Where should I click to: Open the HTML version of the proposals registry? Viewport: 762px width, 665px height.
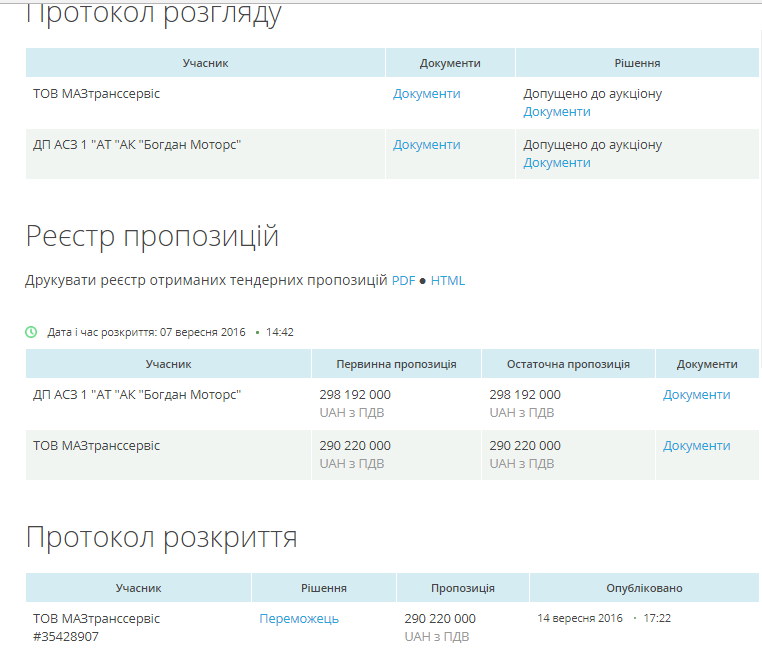click(x=448, y=281)
